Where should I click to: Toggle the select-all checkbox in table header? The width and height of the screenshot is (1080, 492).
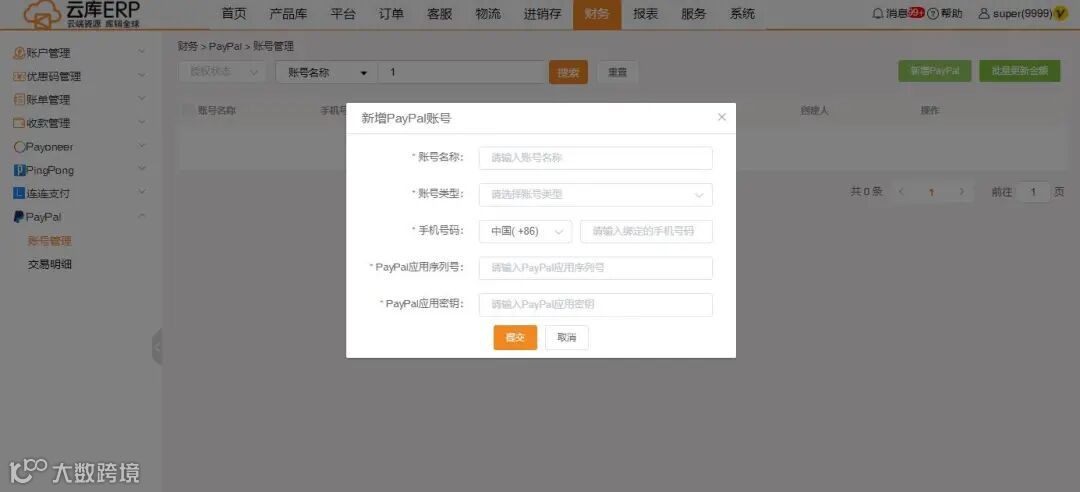187,110
